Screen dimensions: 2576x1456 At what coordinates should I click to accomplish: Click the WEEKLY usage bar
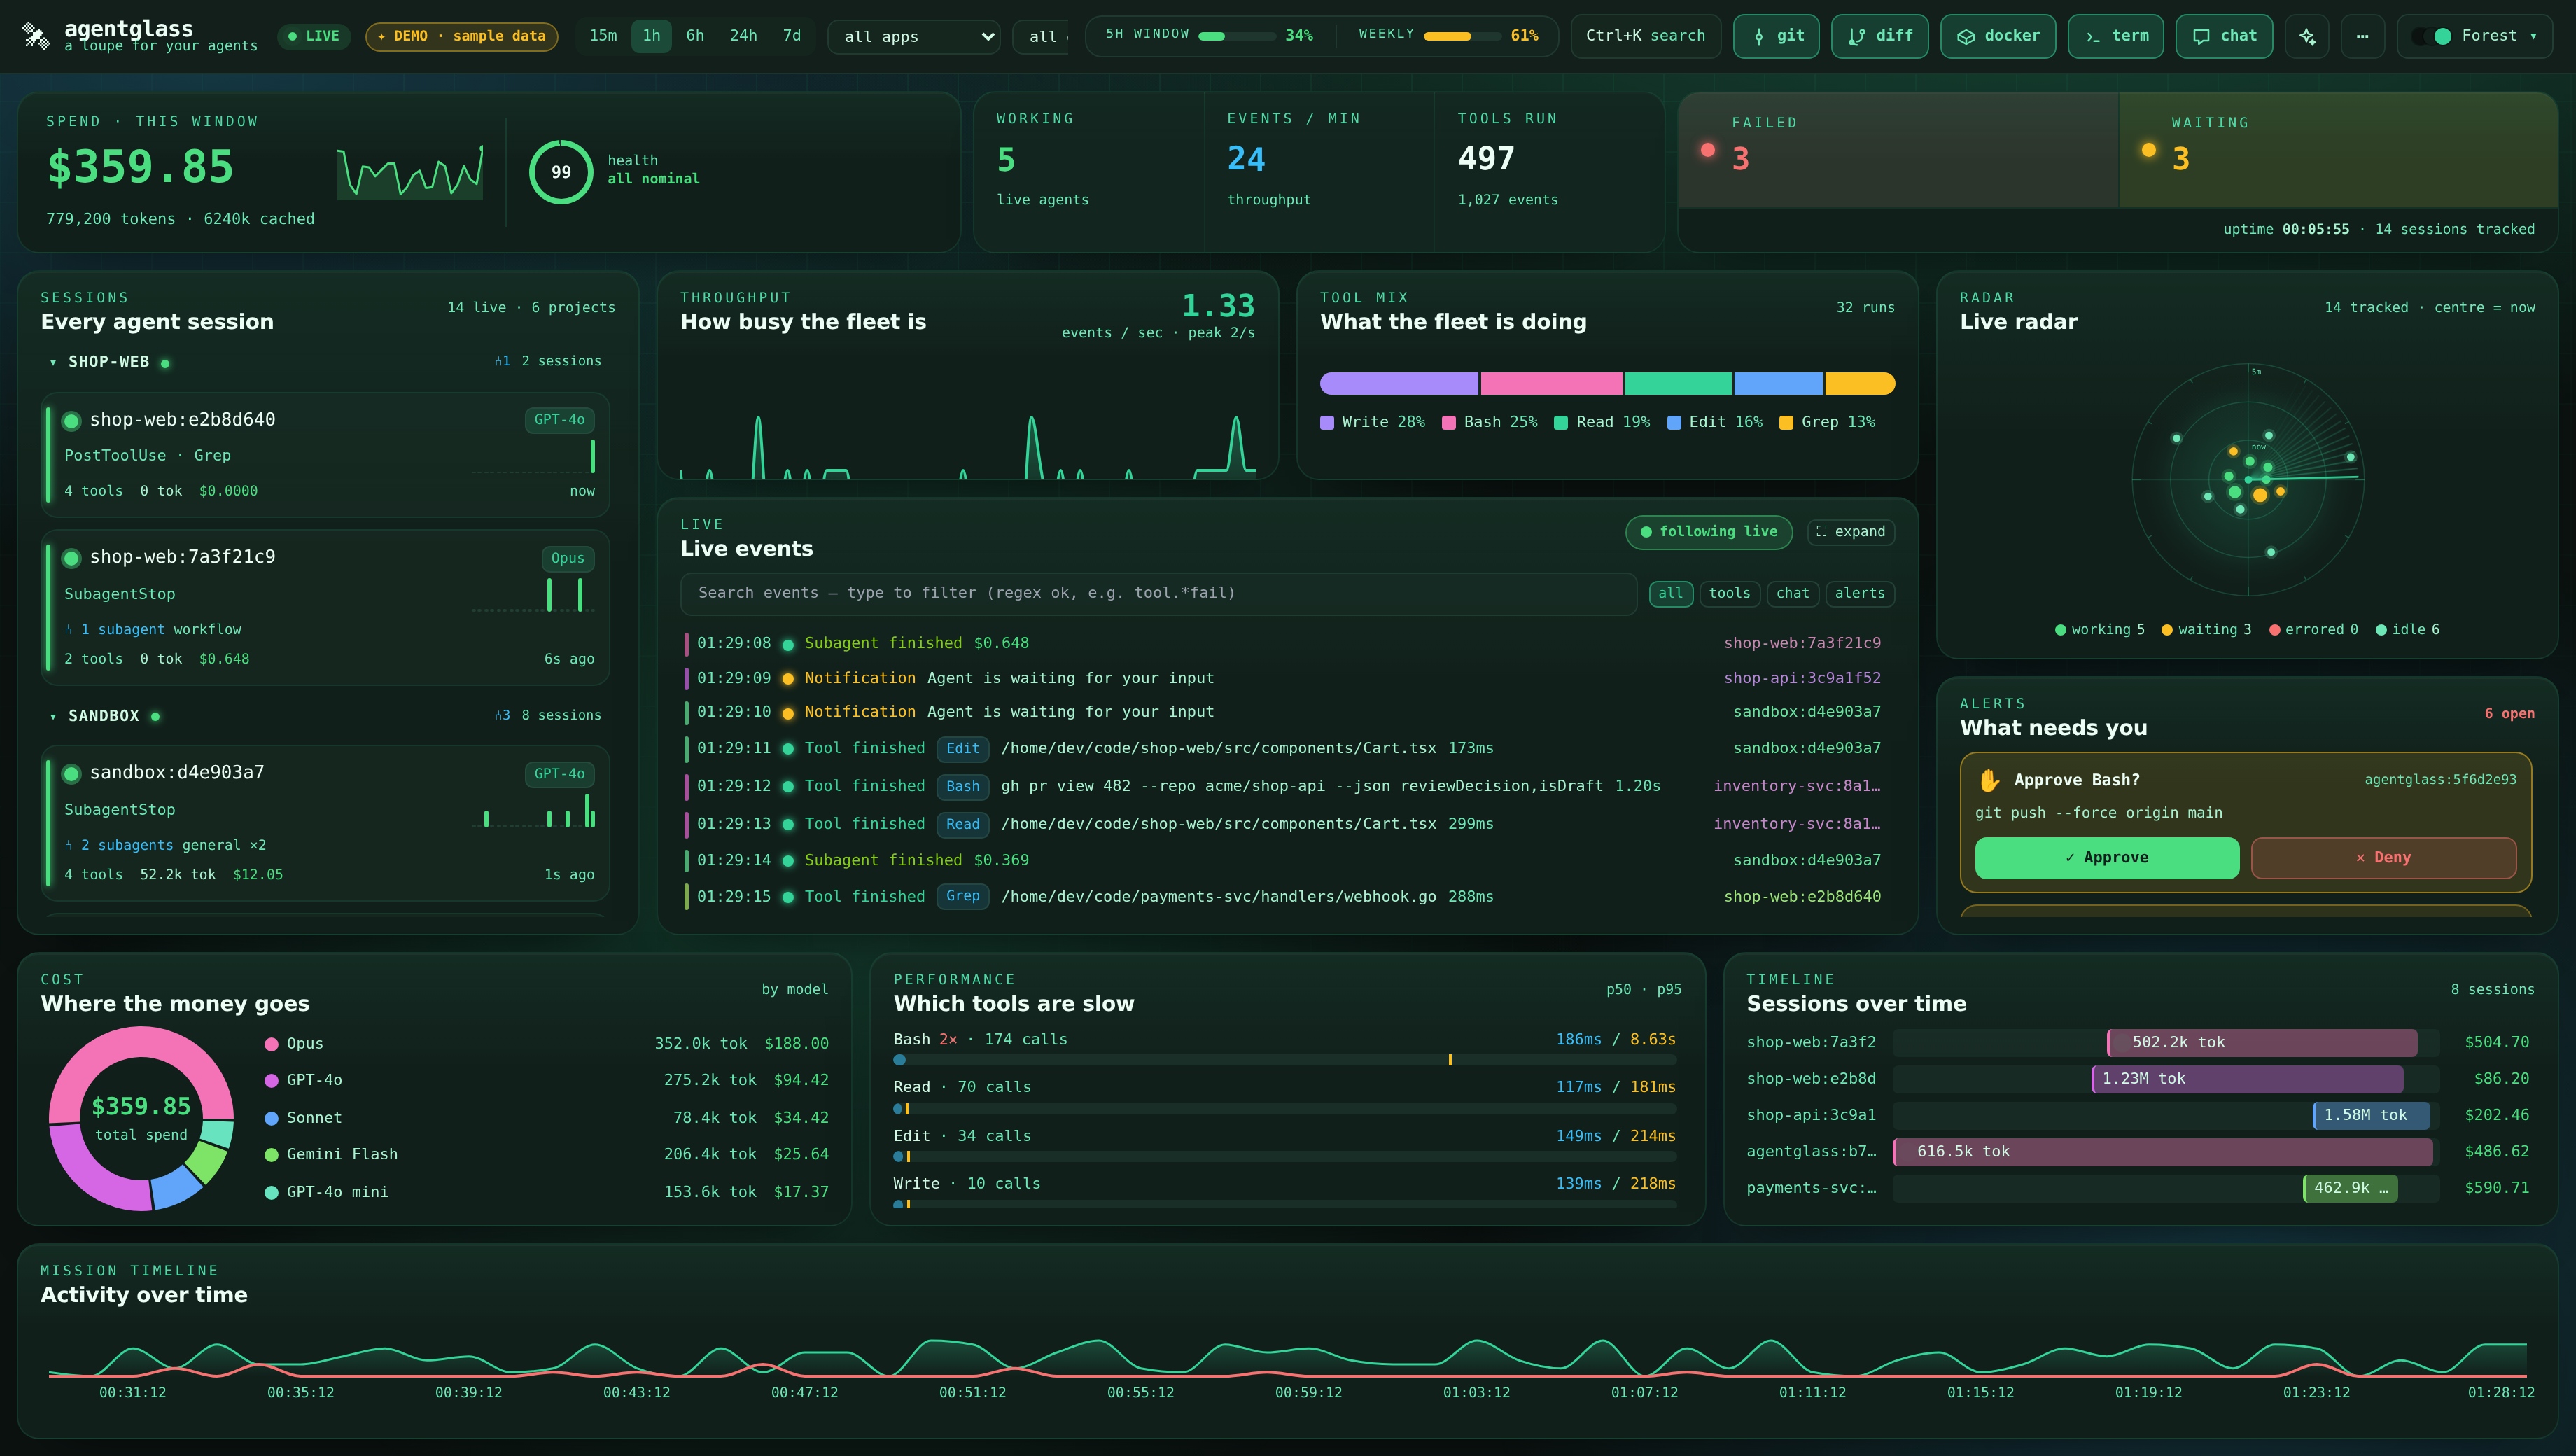[1462, 36]
